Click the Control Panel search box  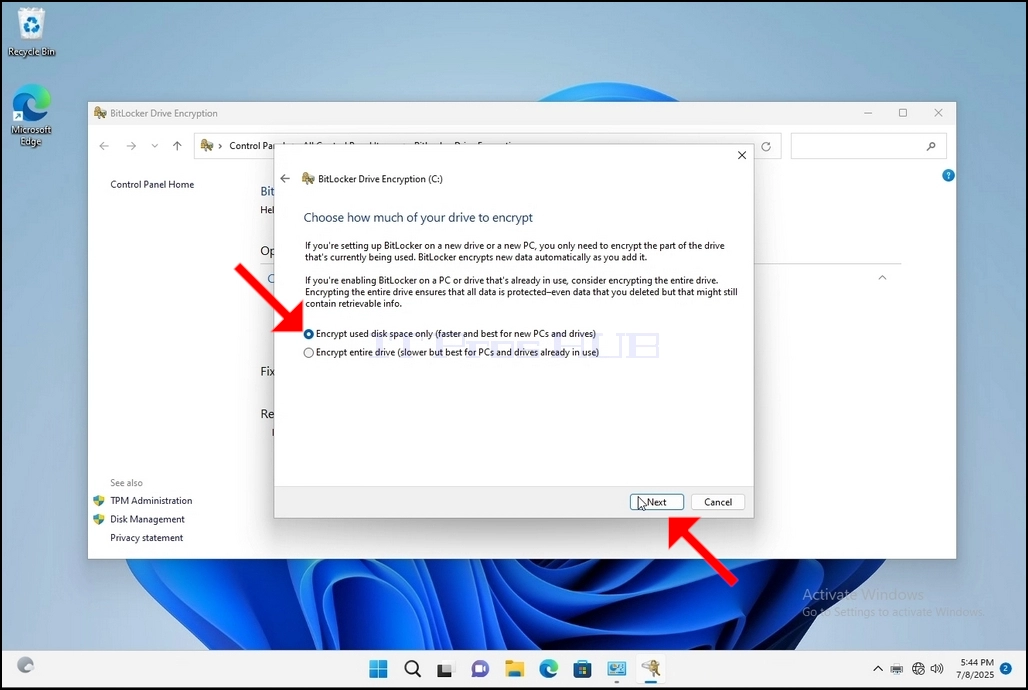tap(868, 146)
